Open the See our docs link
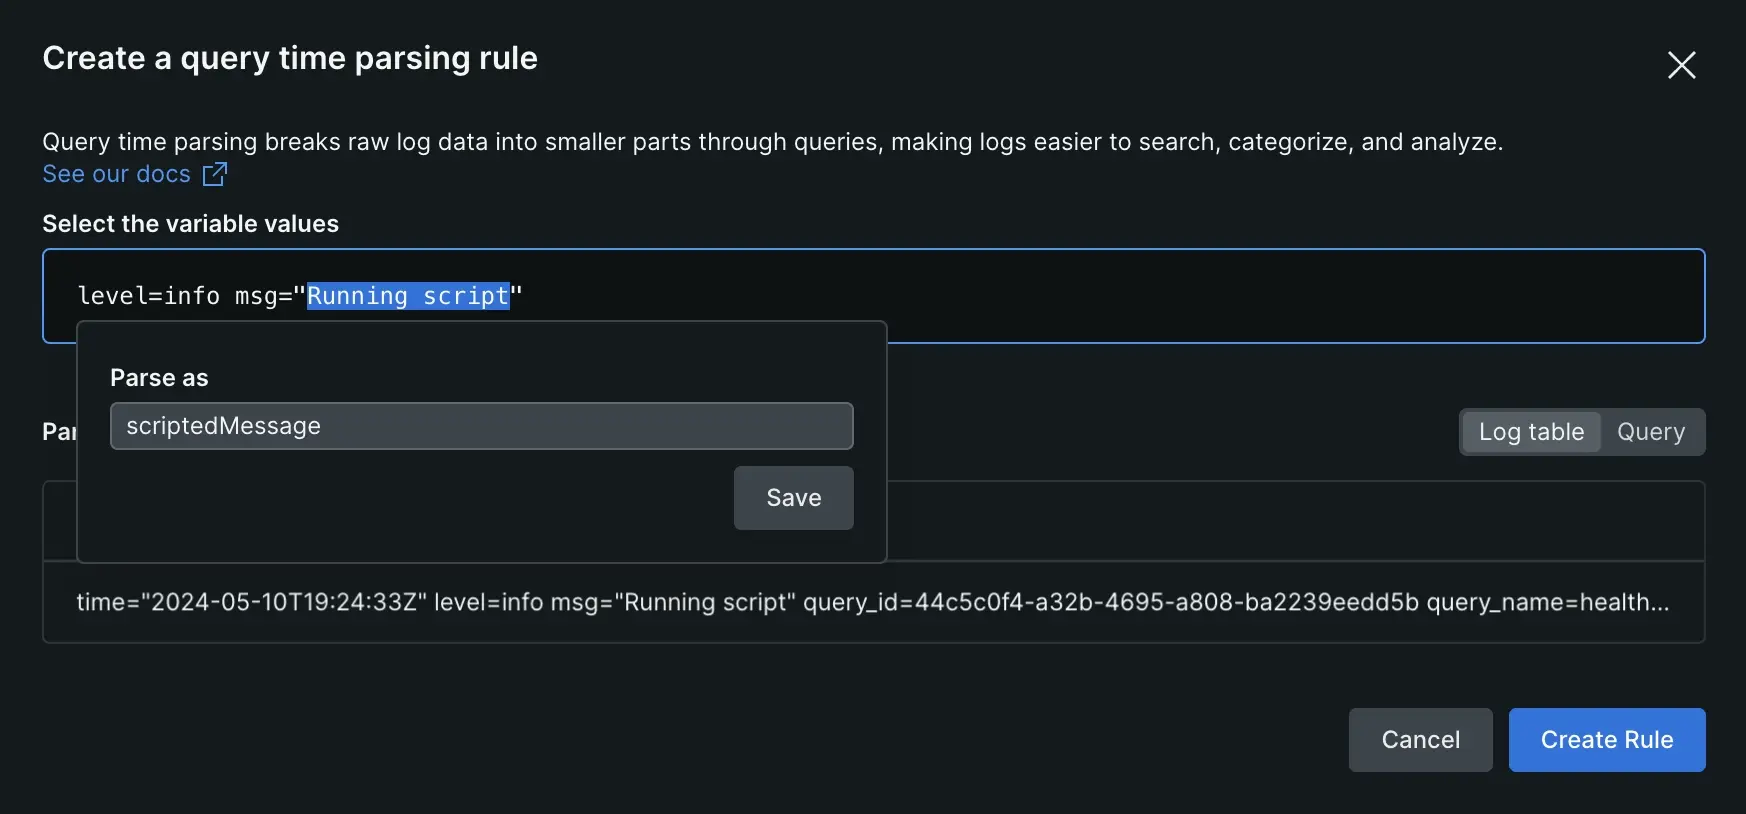 [116, 174]
